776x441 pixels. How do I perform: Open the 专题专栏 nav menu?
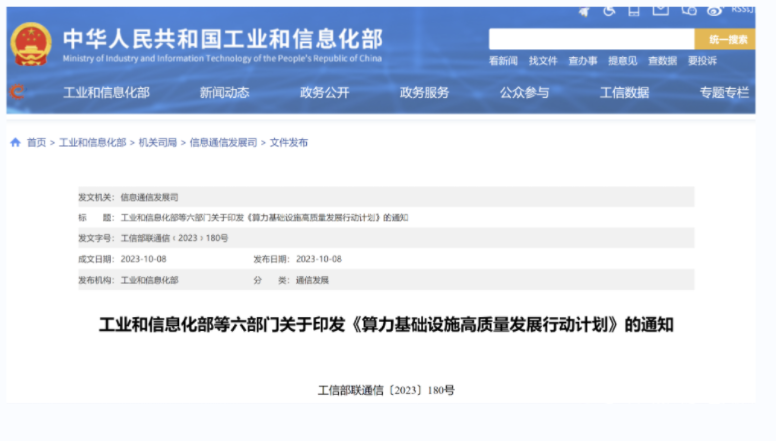tap(724, 93)
